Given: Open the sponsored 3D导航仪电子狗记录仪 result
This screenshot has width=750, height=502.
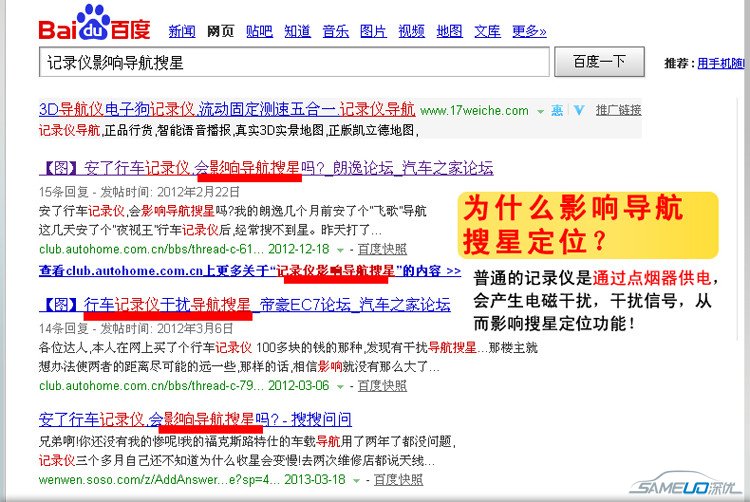Looking at the screenshot, I should click(x=227, y=109).
